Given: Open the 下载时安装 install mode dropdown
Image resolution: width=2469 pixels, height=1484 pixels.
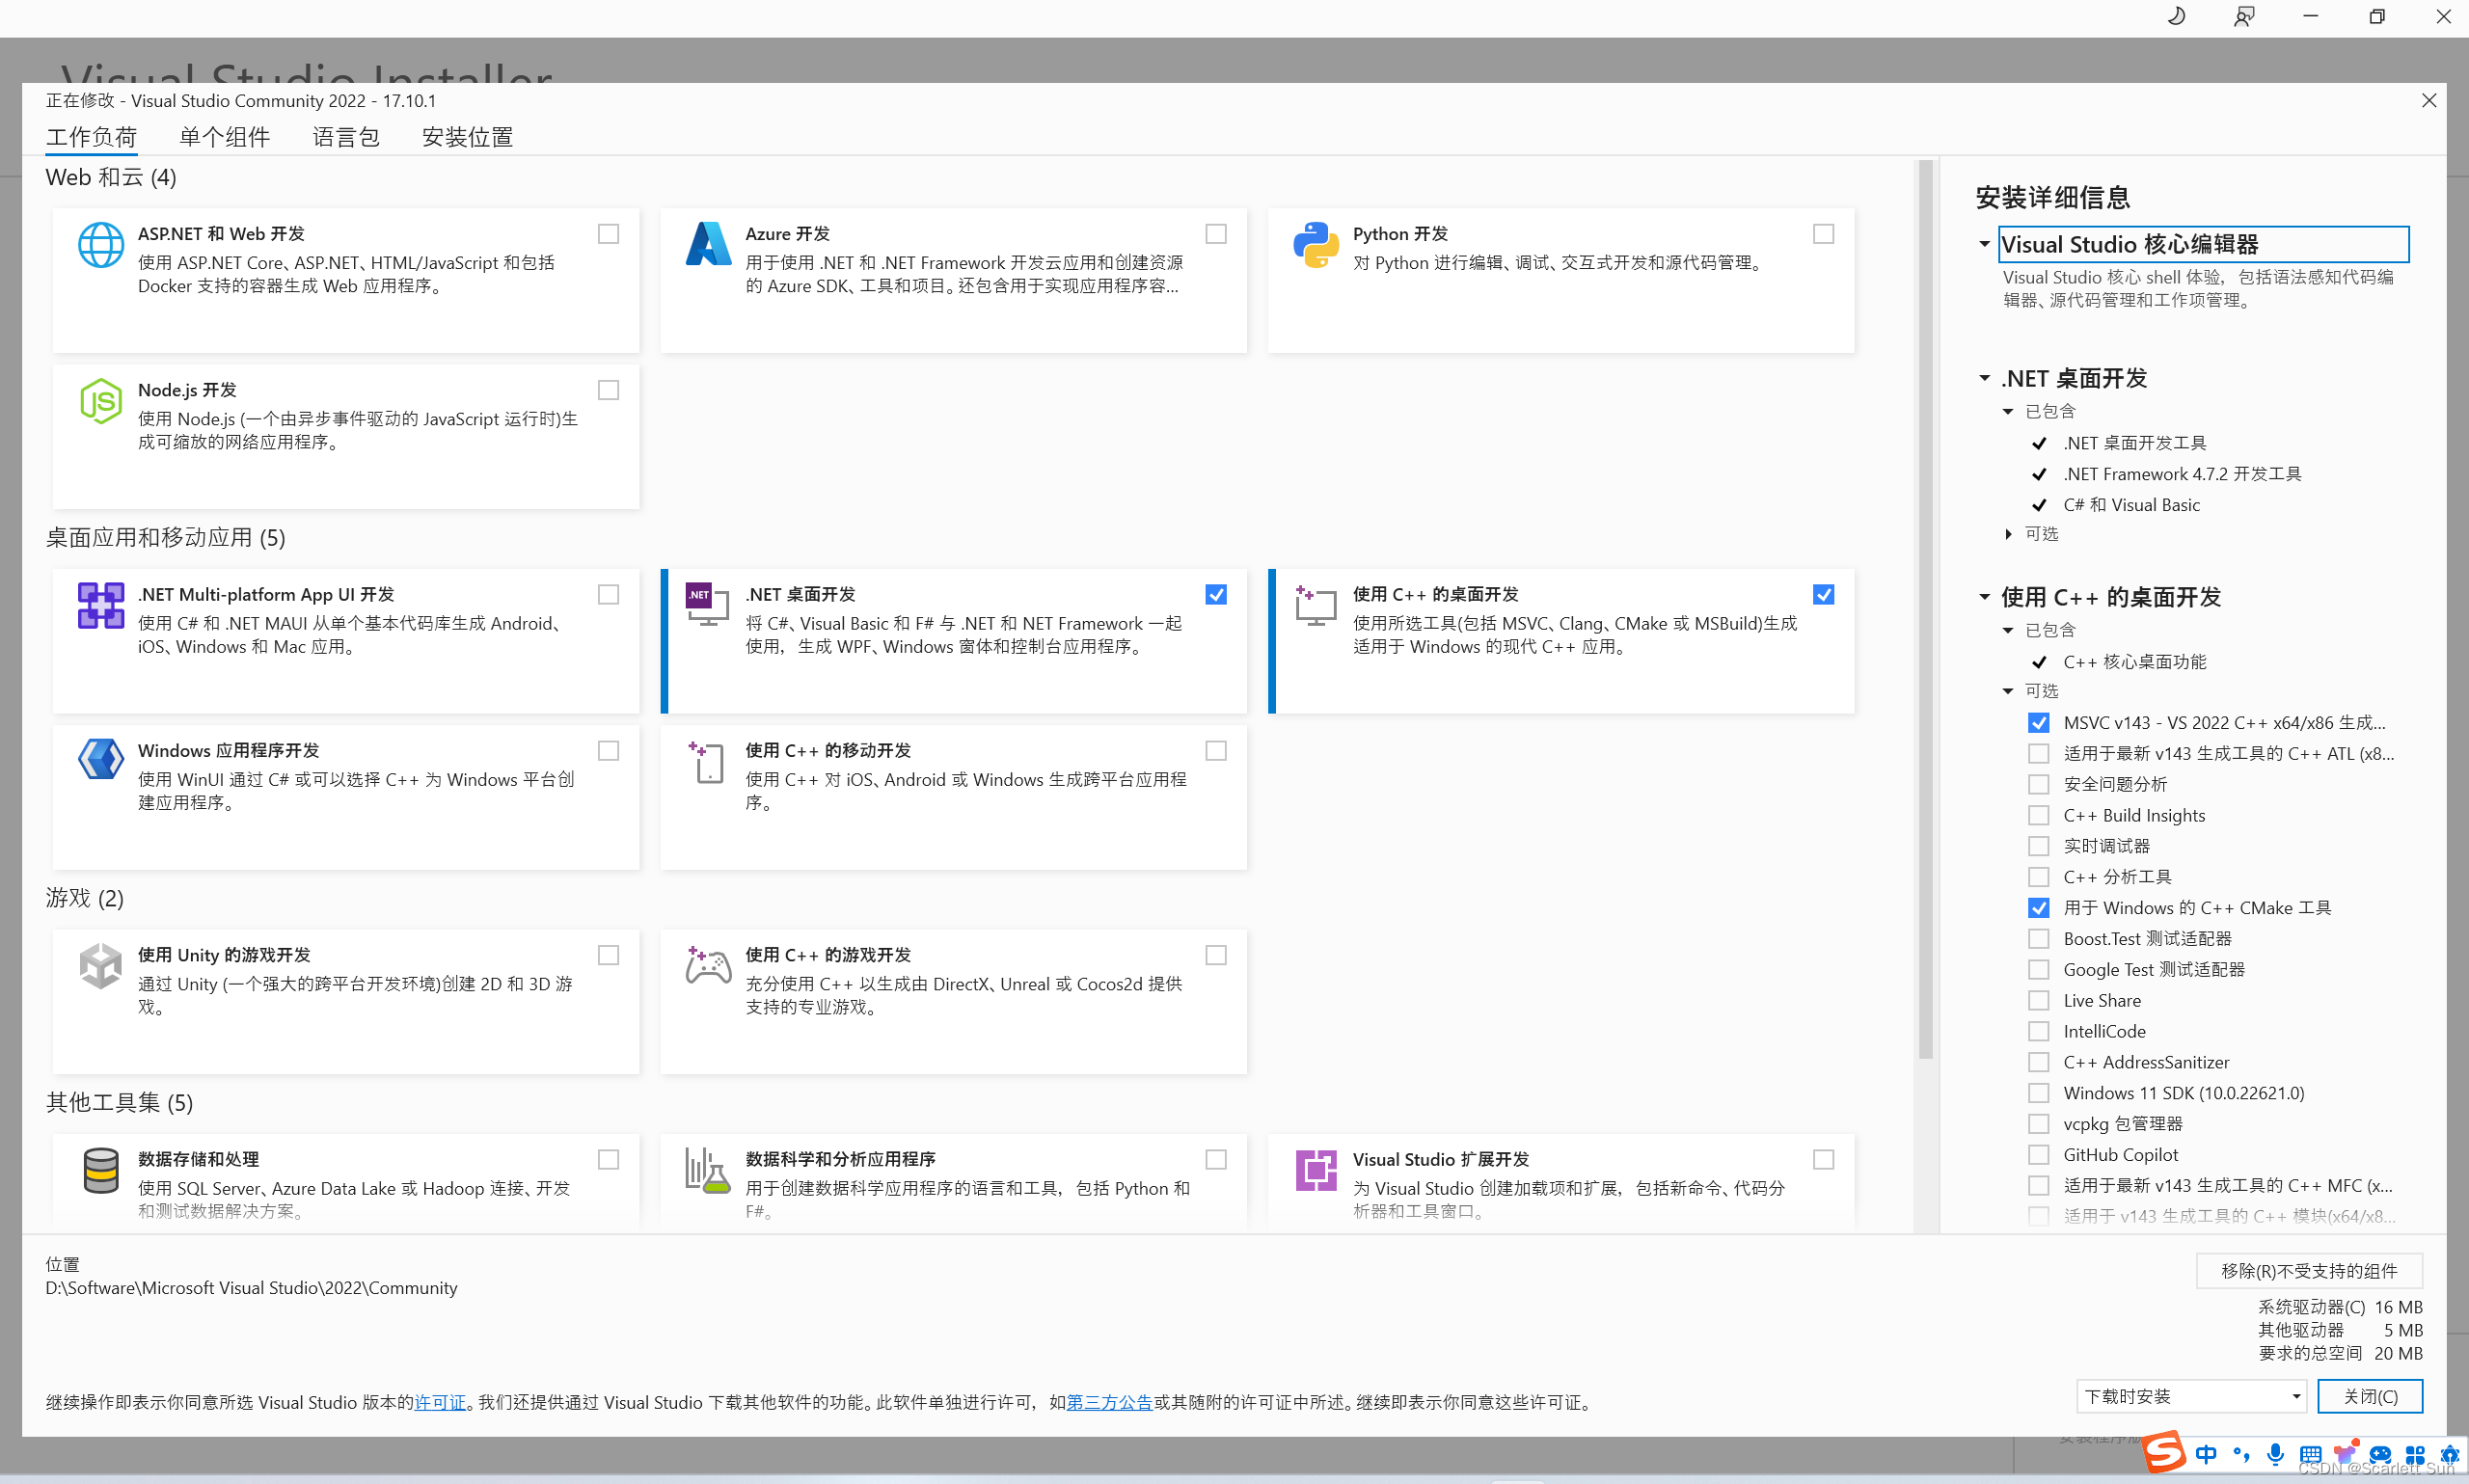Looking at the screenshot, I should [x=2191, y=1397].
